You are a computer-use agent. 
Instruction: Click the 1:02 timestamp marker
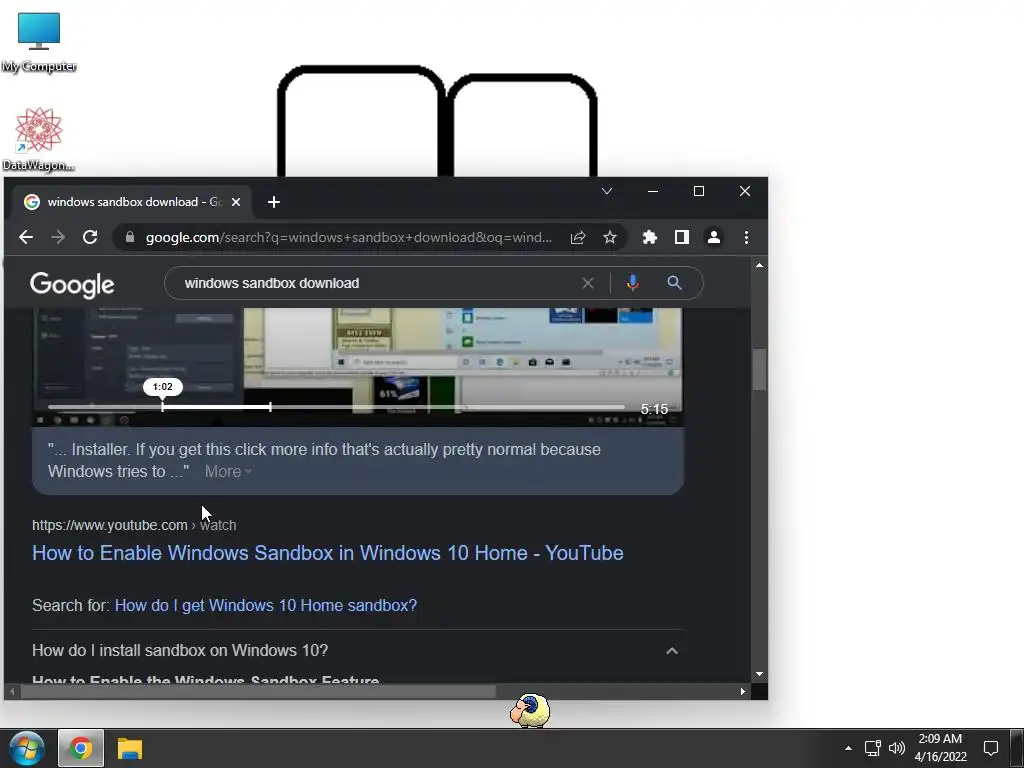(163, 387)
